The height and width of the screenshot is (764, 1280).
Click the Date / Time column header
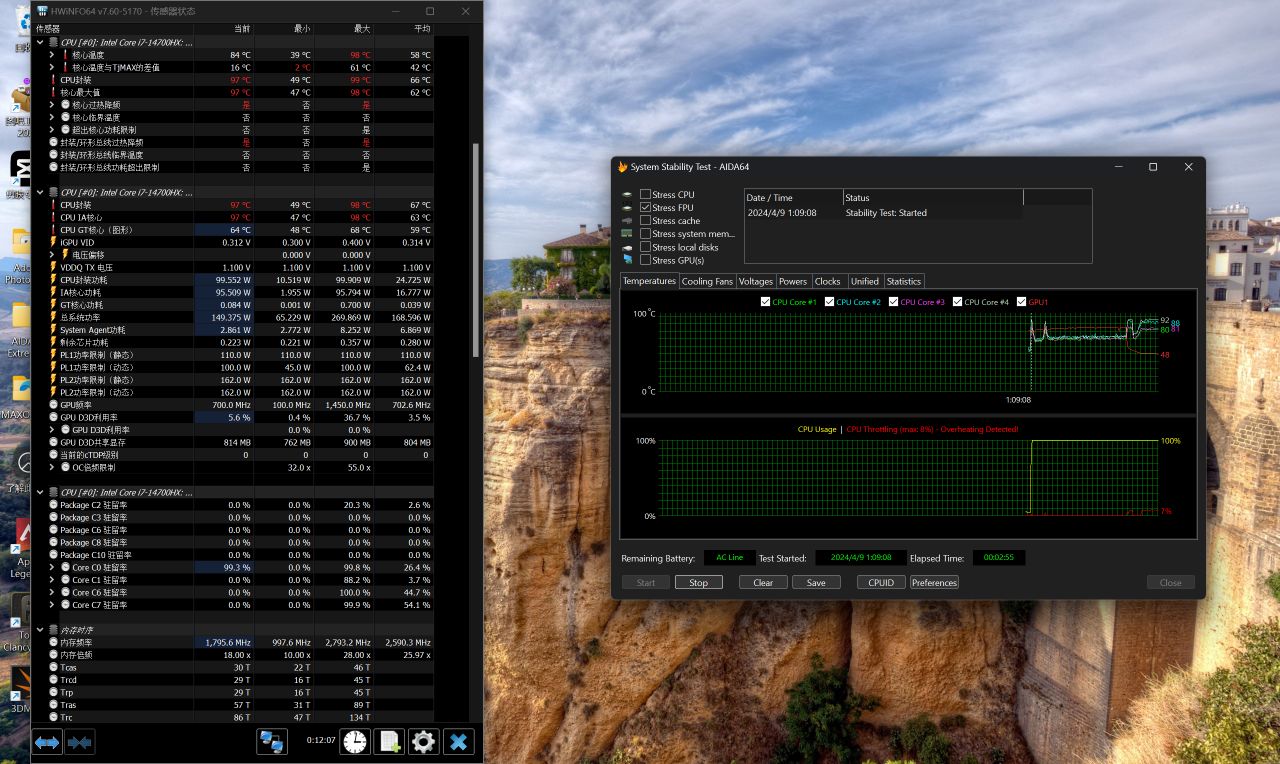click(x=793, y=198)
